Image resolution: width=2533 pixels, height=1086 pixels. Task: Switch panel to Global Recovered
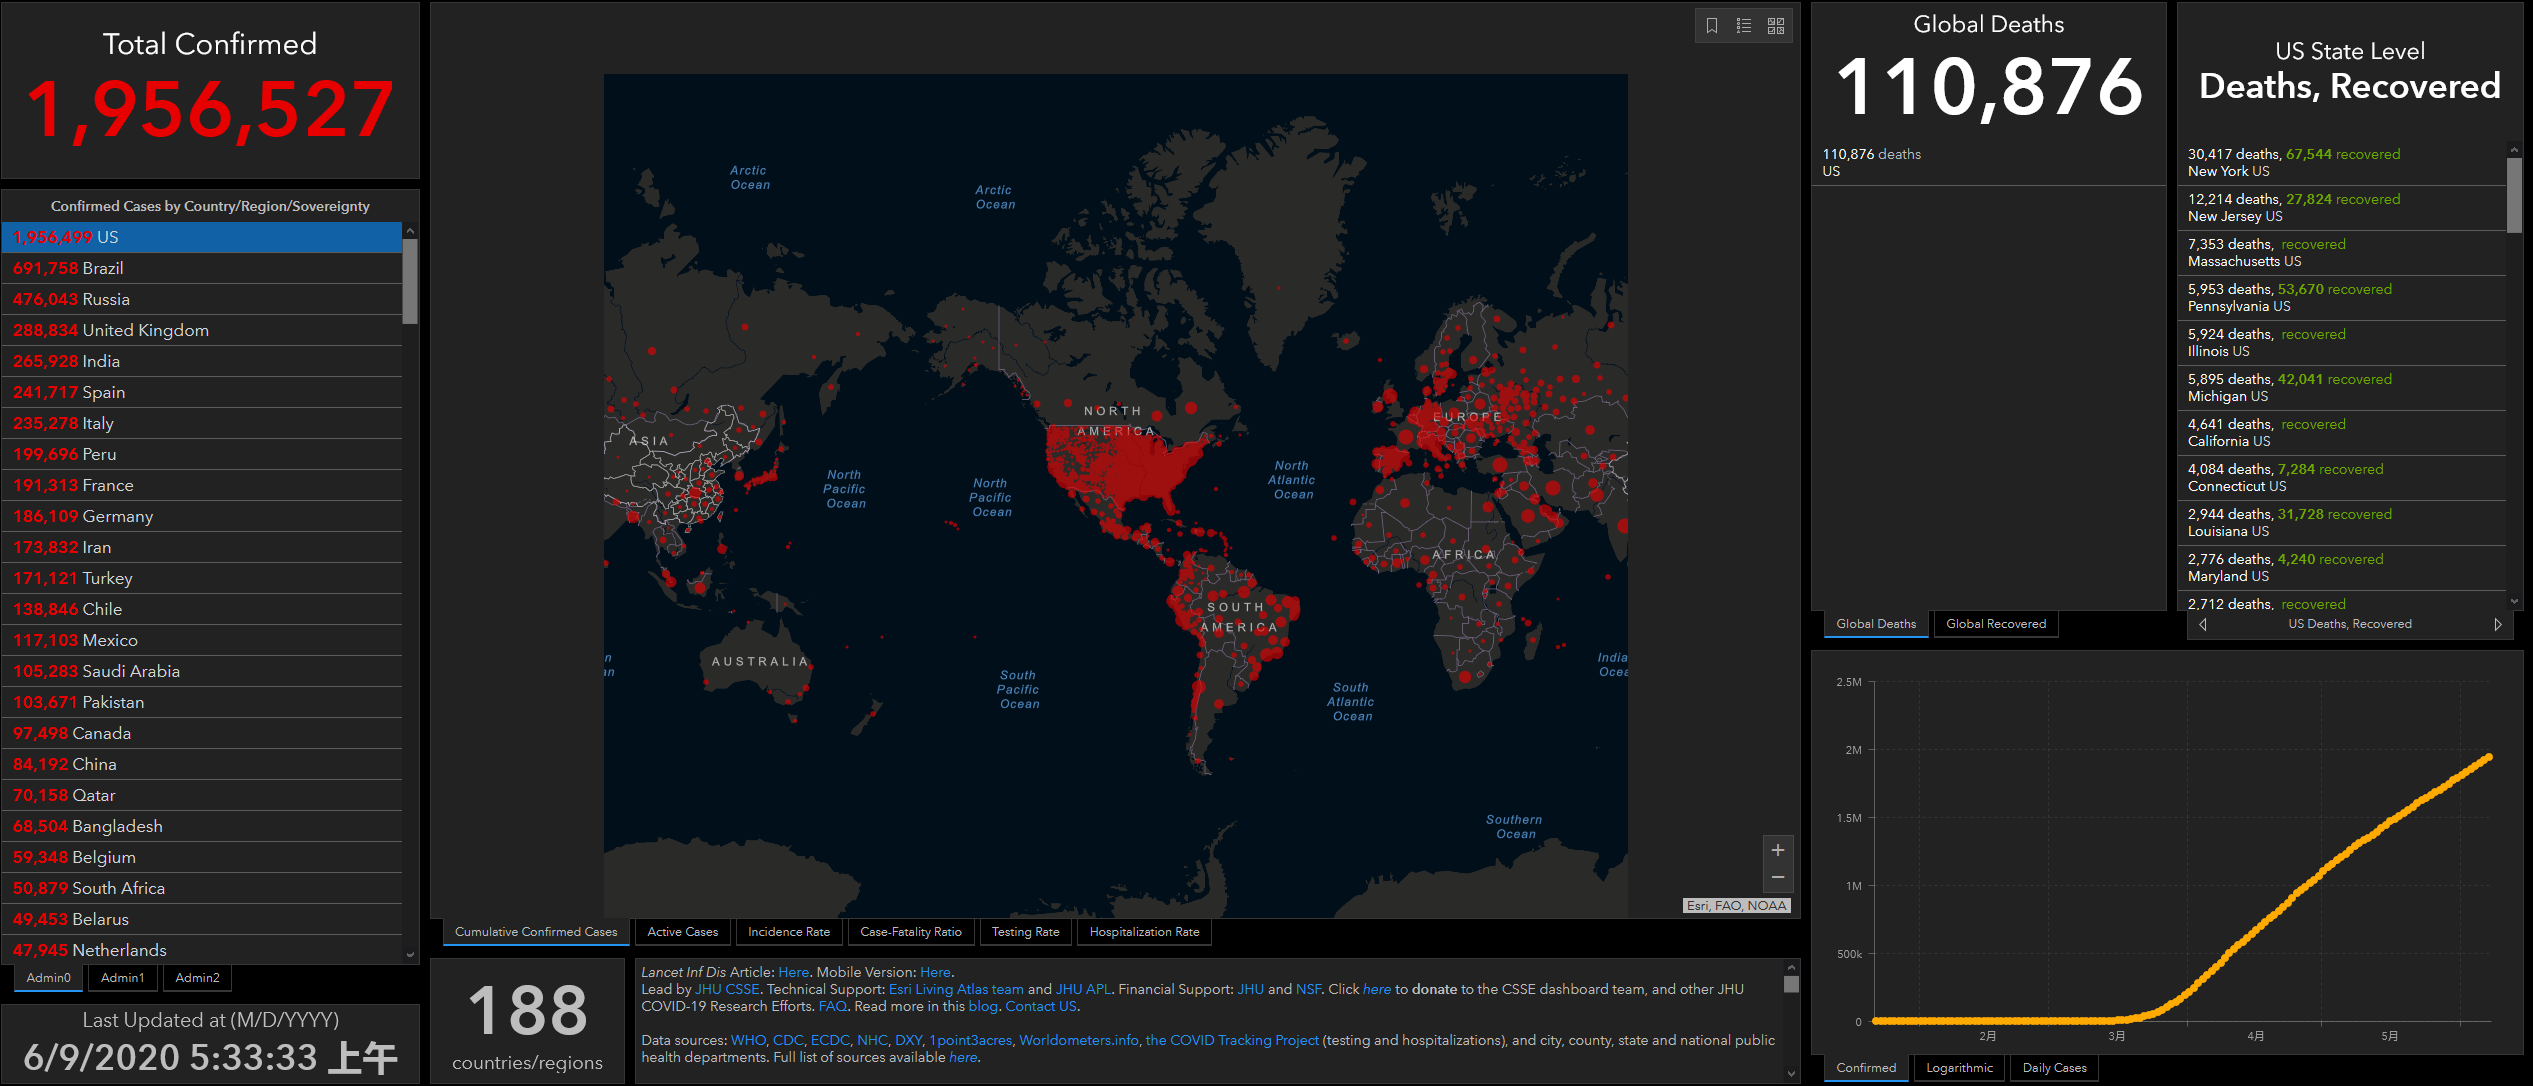pos(1995,624)
